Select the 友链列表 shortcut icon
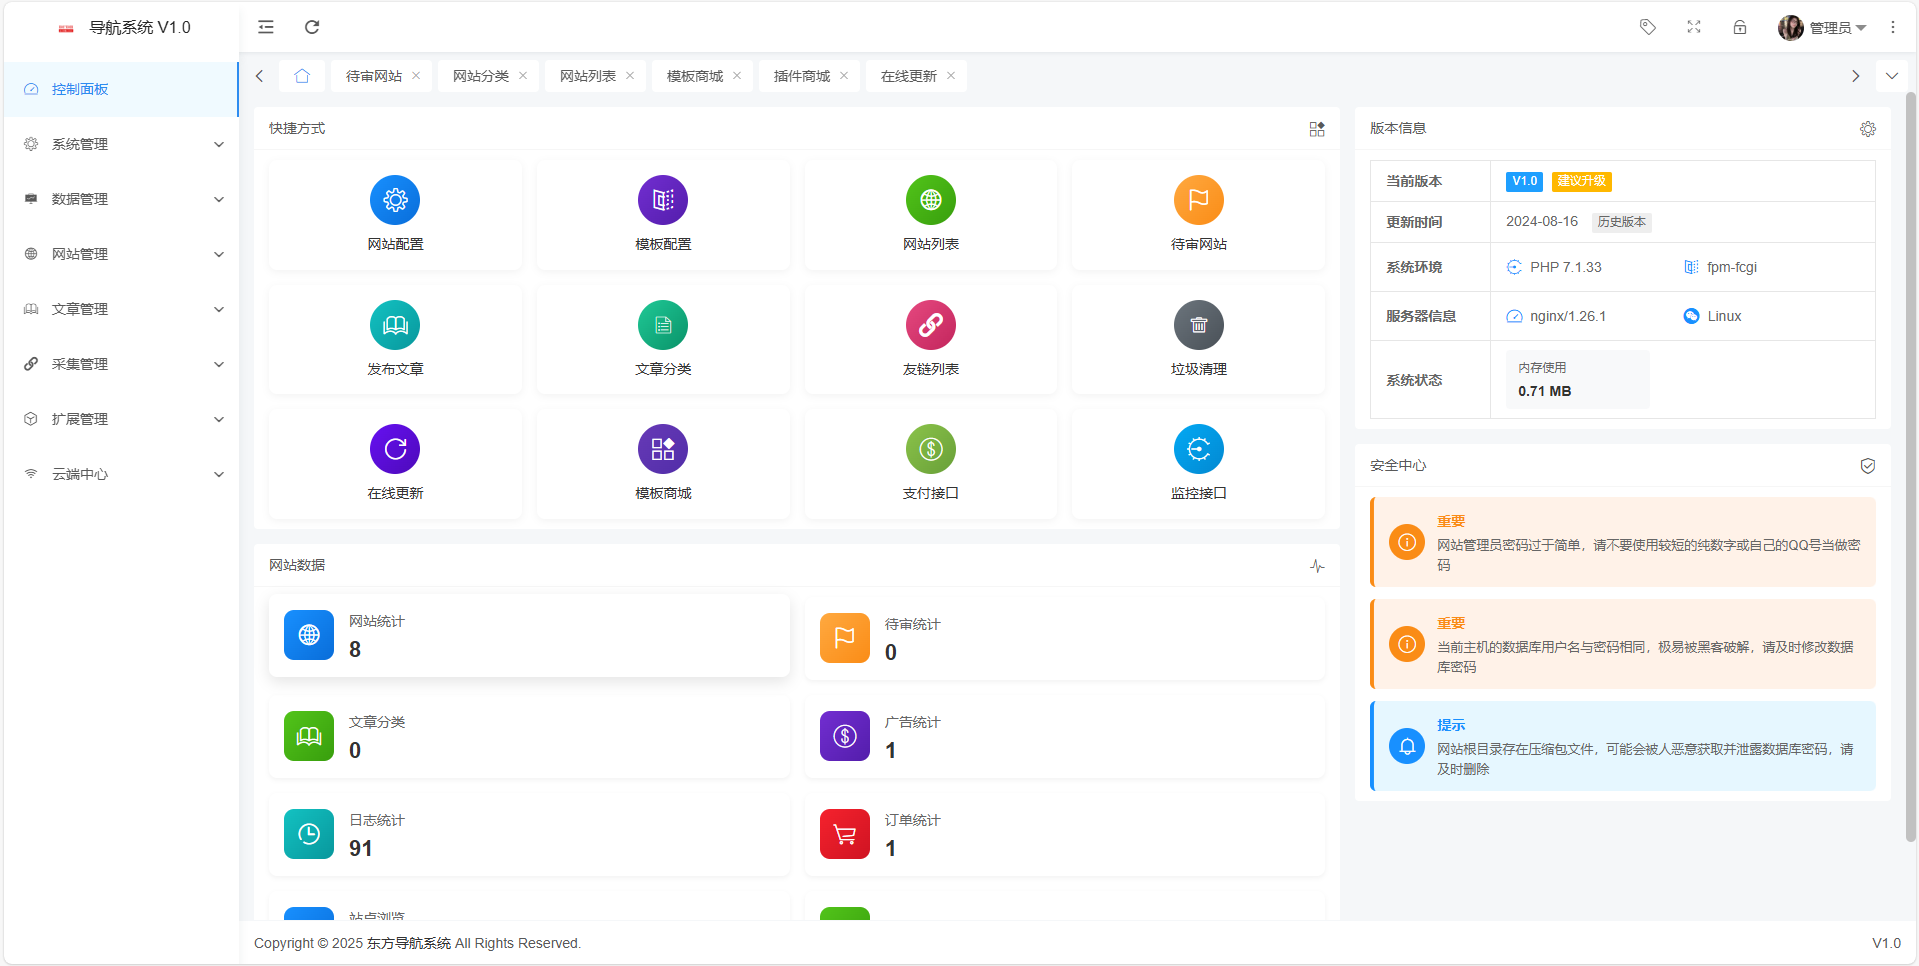The width and height of the screenshot is (1919, 966). [930, 325]
